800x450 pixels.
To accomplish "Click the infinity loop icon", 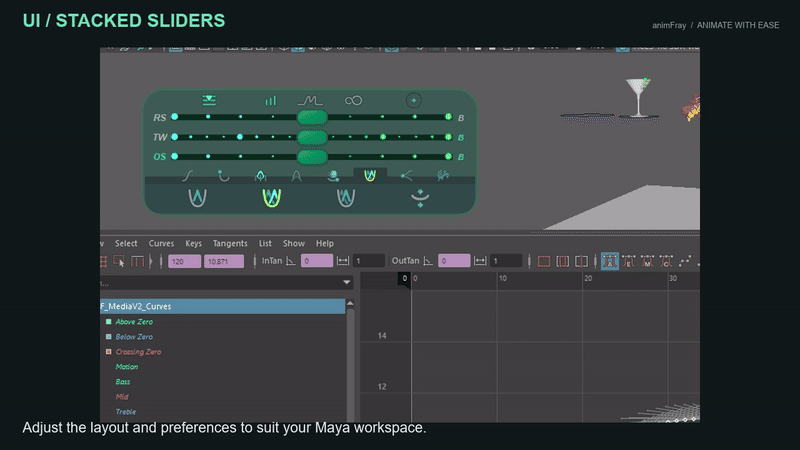I will click(353, 101).
